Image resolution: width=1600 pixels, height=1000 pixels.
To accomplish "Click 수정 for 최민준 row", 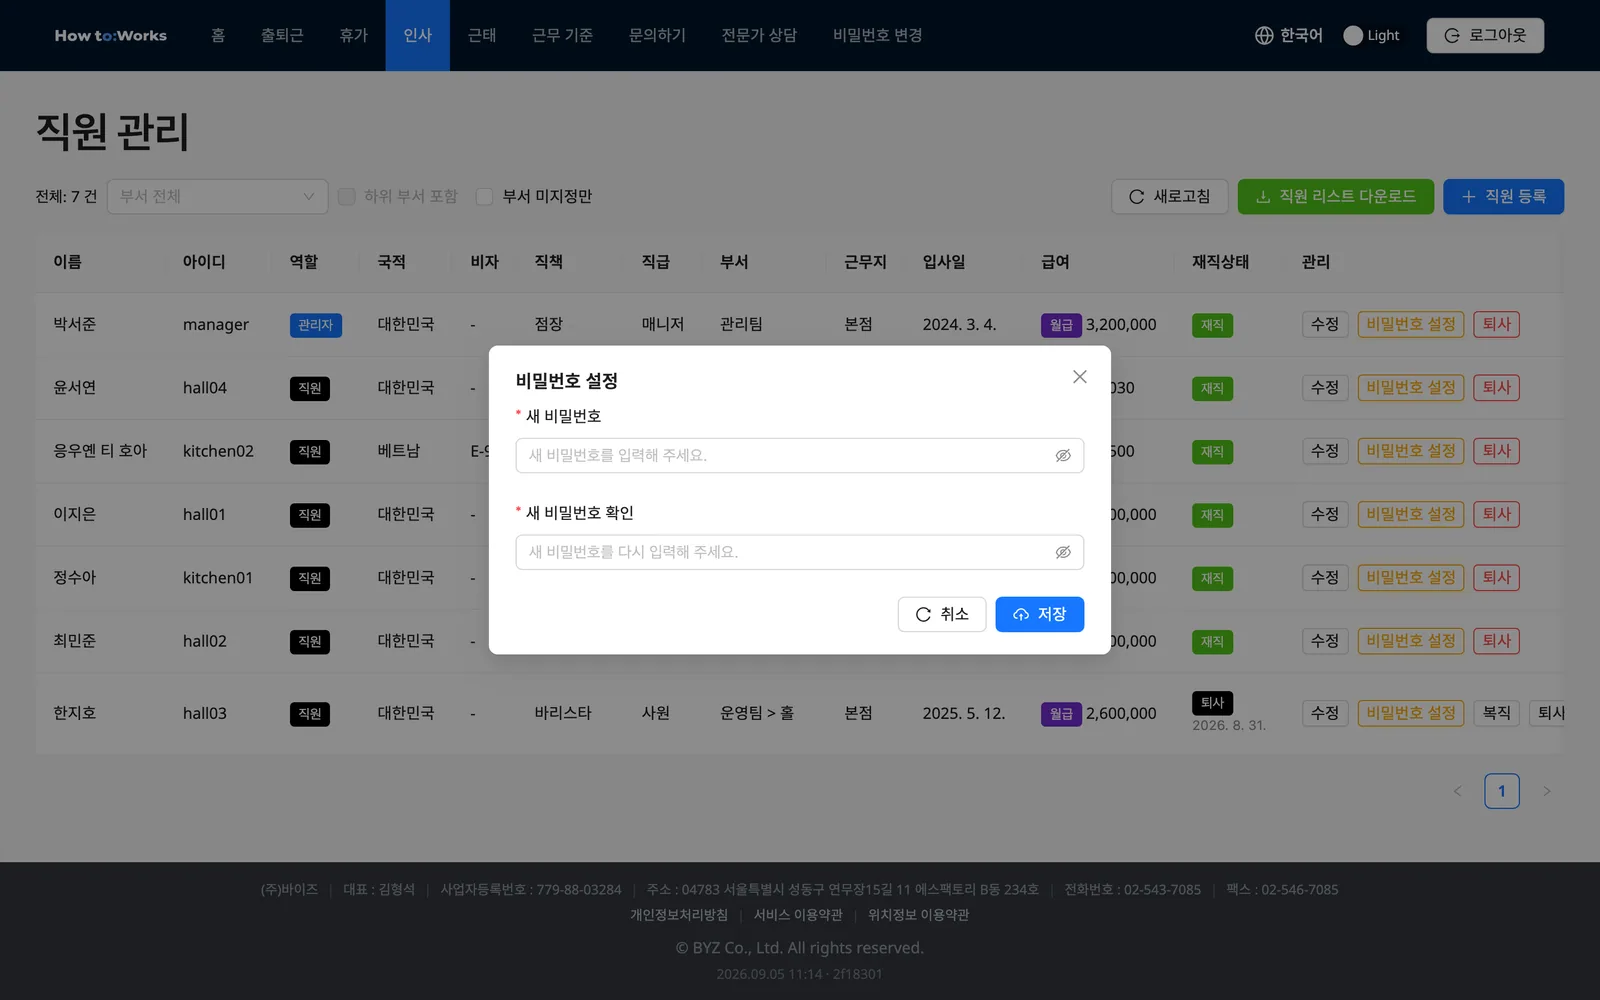I will click(x=1325, y=641).
